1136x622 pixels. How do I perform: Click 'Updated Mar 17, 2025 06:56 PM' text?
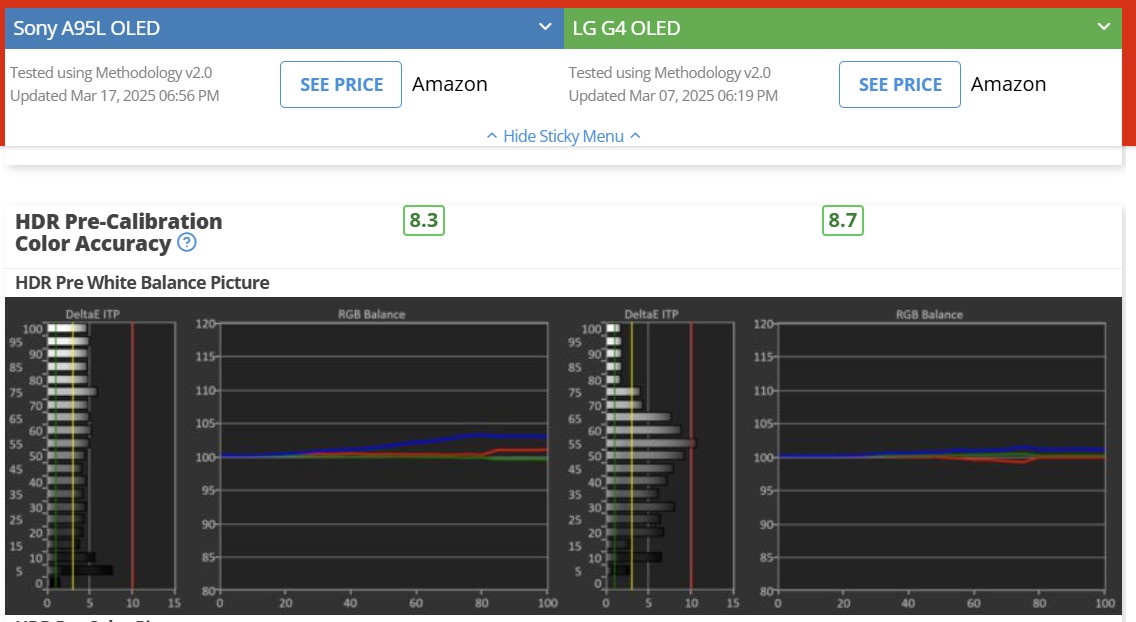click(x=114, y=96)
